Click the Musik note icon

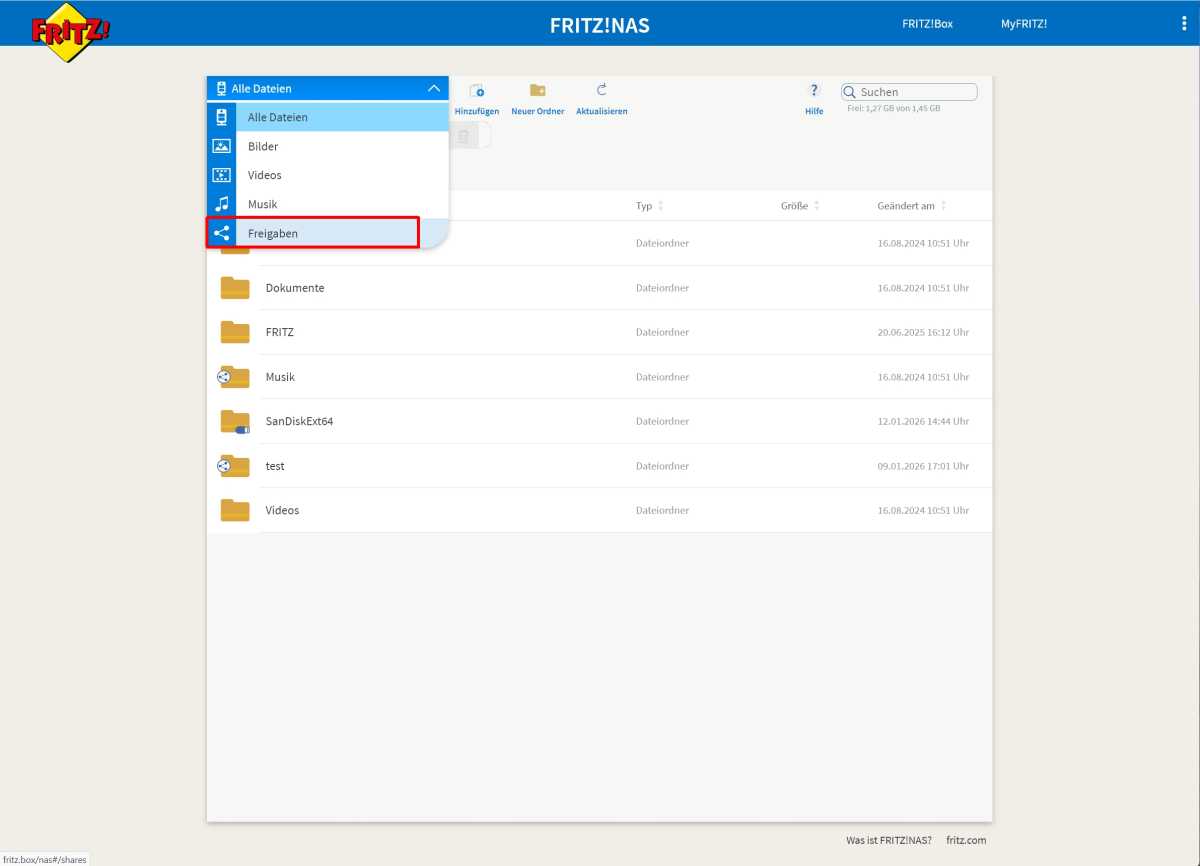coord(222,204)
